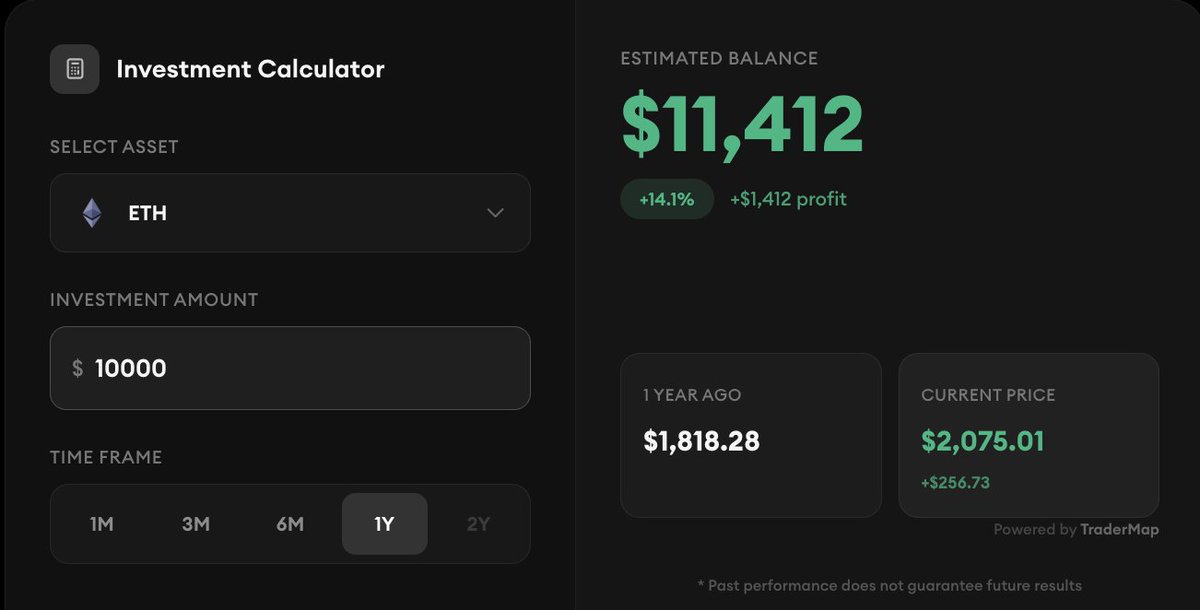1200x610 pixels.
Task: Click the +$1,412 profit text
Action: pyautogui.click(x=788, y=199)
